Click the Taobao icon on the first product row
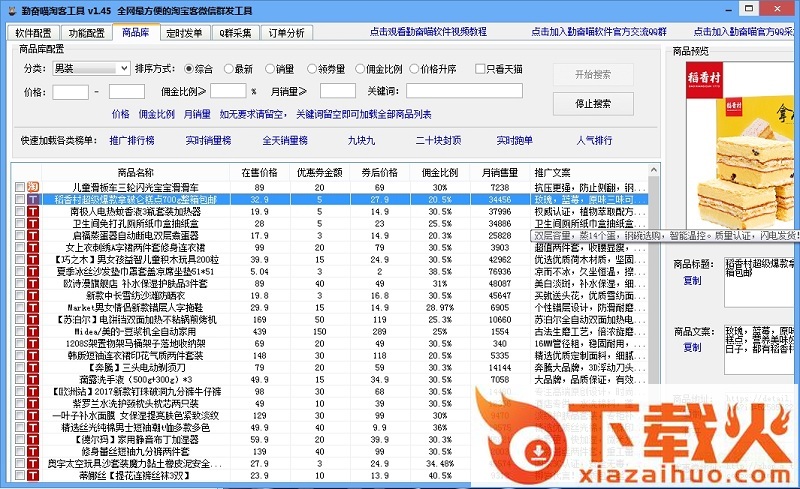 (33, 187)
